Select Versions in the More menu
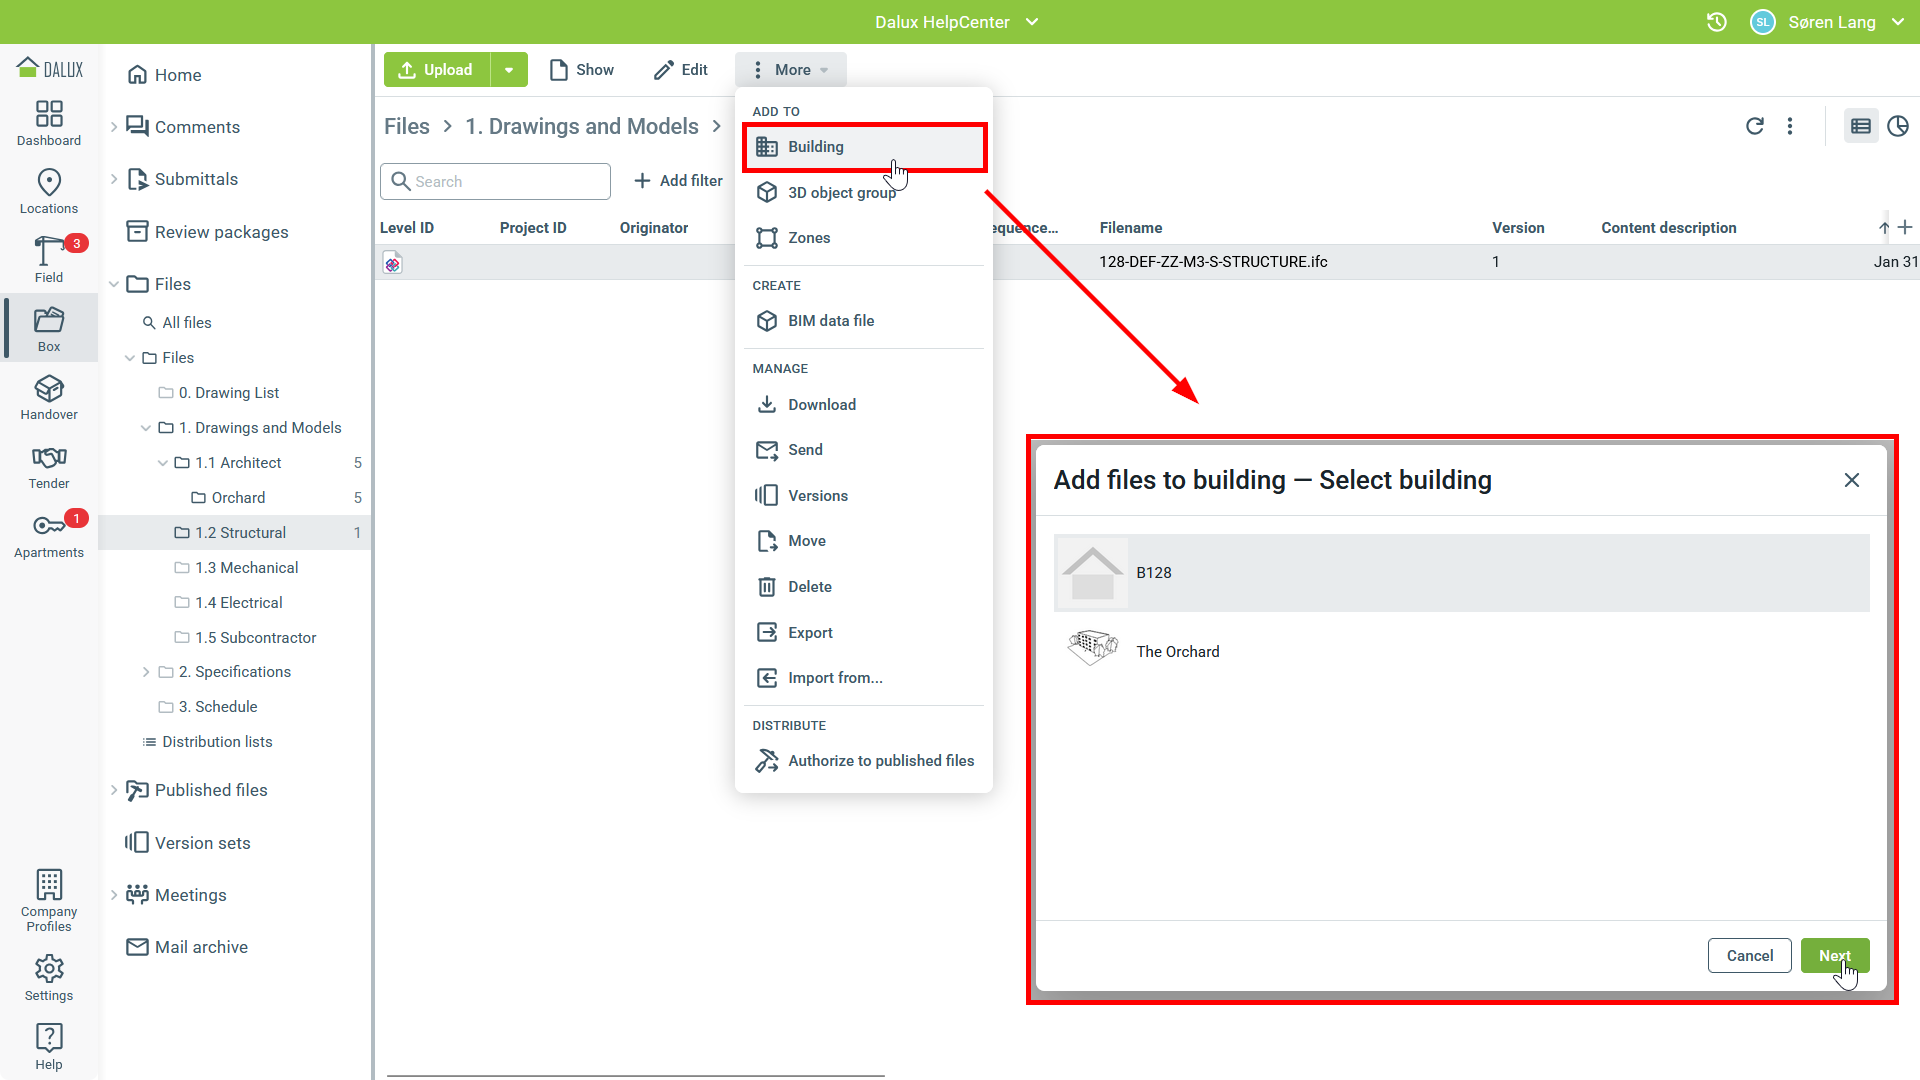Screen dimensions: 1920x1080 pos(817,496)
